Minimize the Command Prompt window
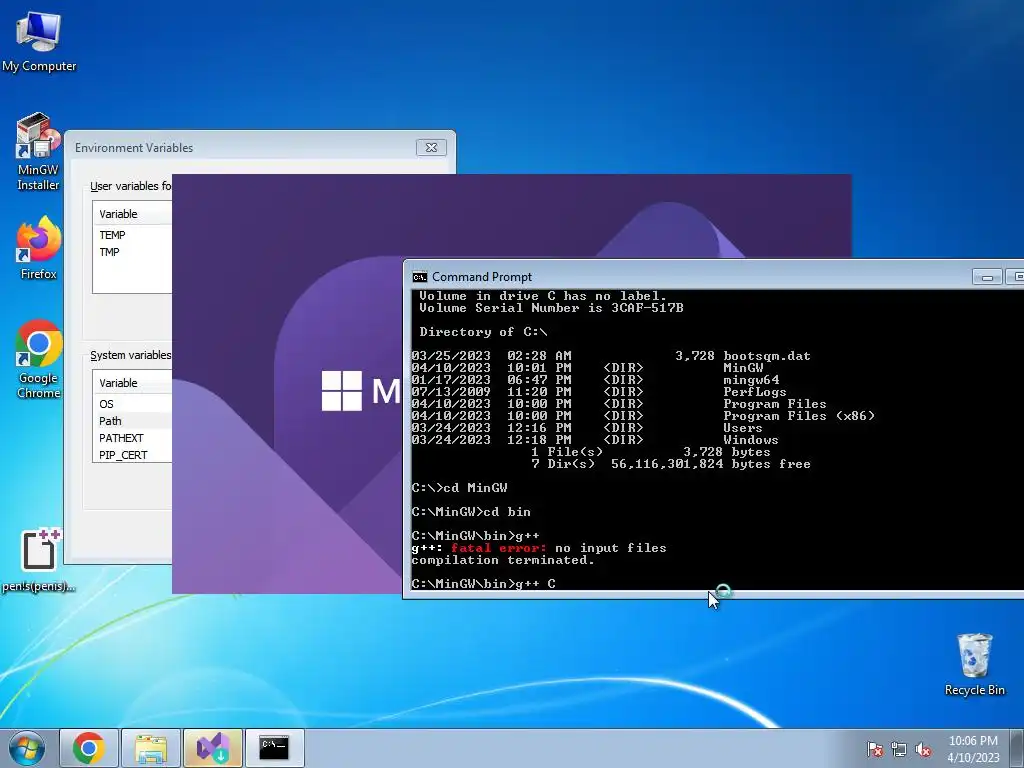The height and width of the screenshot is (768, 1024). [987, 278]
